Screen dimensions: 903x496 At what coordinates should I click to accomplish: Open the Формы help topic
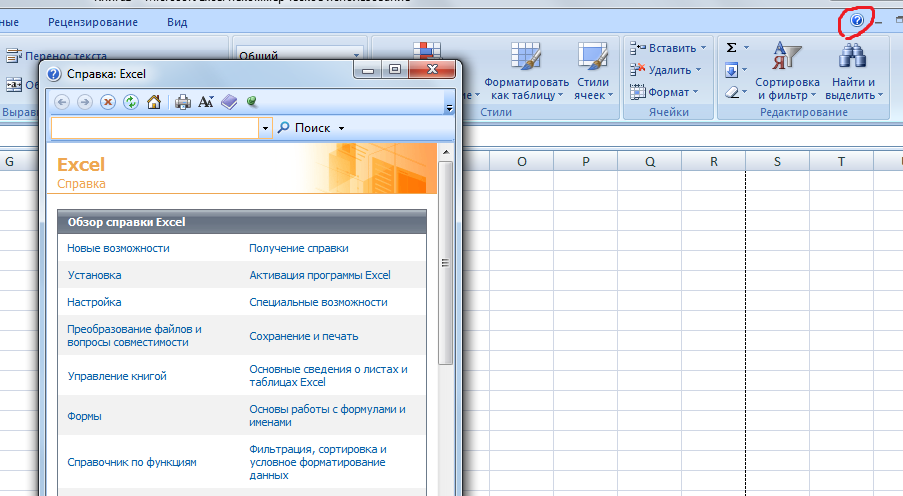[84, 416]
